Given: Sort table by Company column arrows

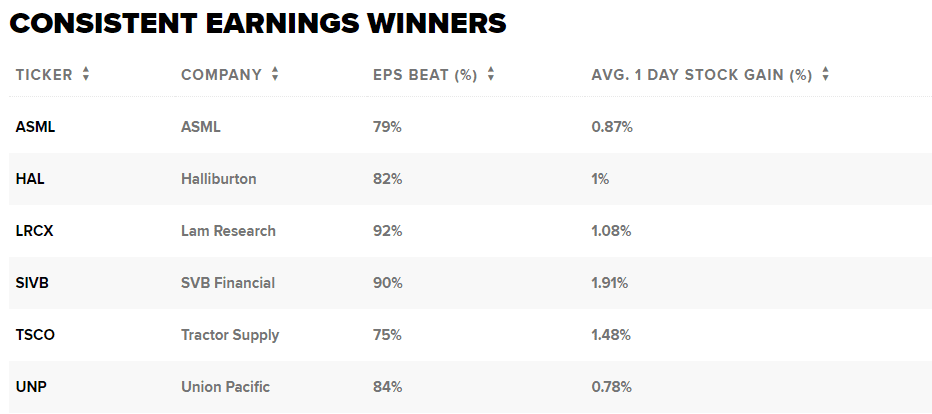Looking at the screenshot, I should (275, 75).
